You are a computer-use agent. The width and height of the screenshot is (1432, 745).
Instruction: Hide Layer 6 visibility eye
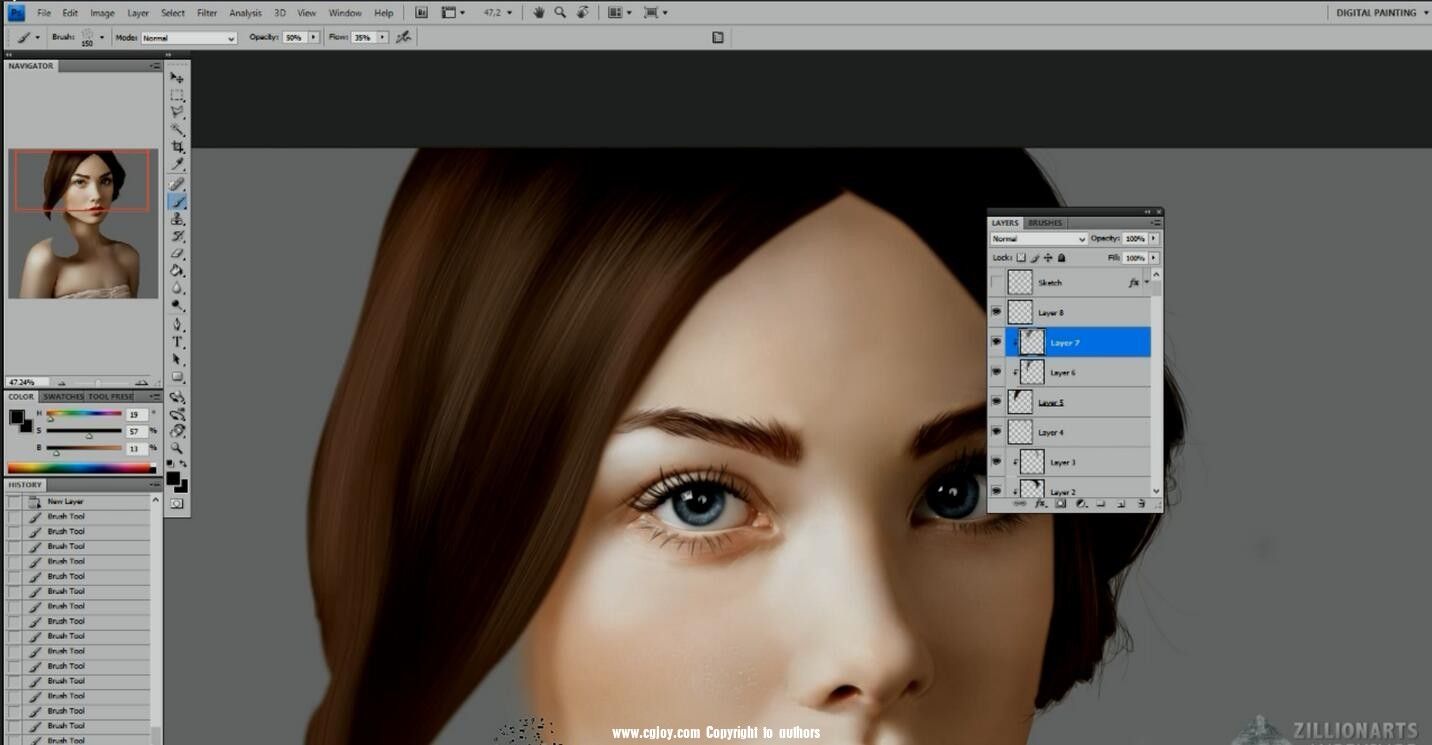point(996,372)
